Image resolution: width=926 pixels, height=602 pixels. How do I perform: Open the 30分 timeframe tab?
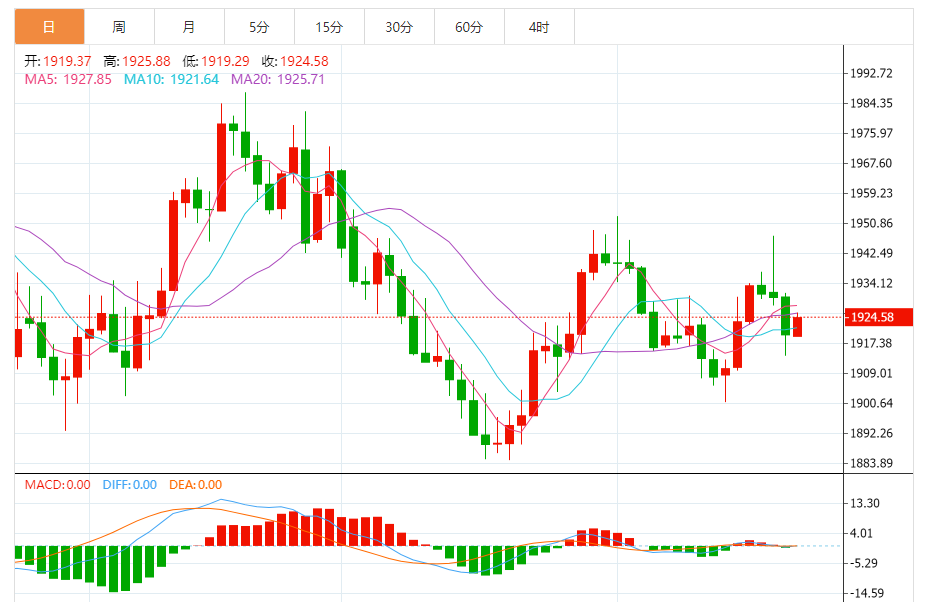[x=399, y=27]
